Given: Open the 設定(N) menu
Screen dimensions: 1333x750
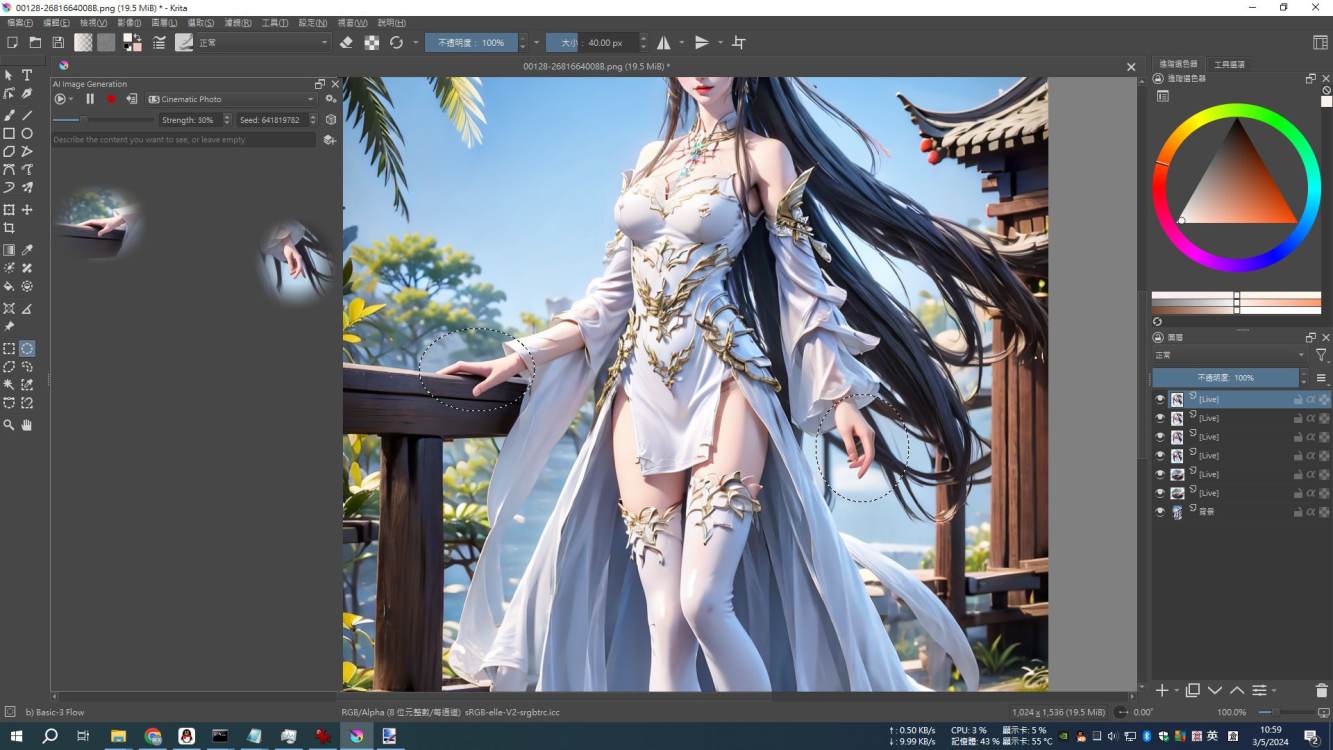Looking at the screenshot, I should pyautogui.click(x=312, y=23).
